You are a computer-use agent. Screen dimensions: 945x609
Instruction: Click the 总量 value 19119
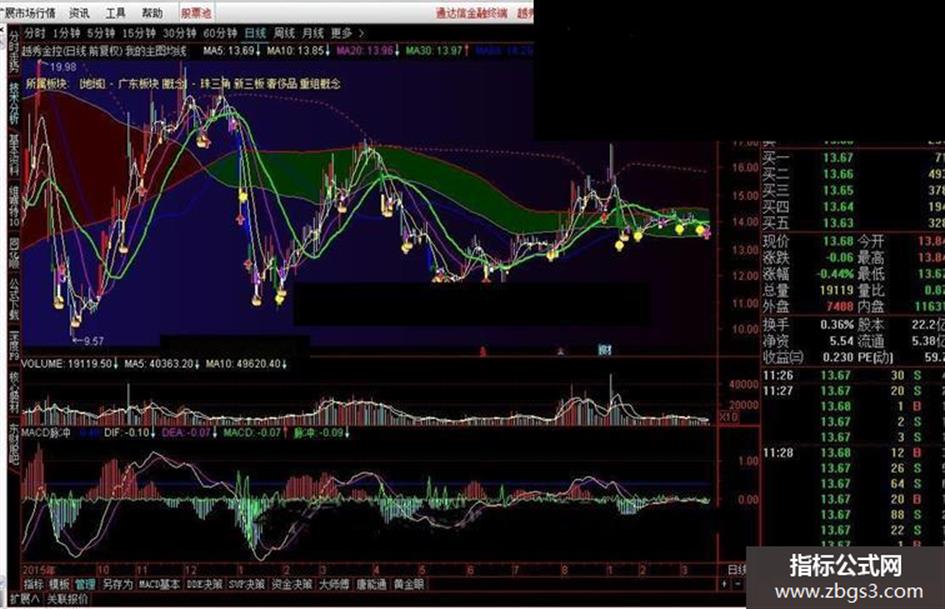click(837, 290)
